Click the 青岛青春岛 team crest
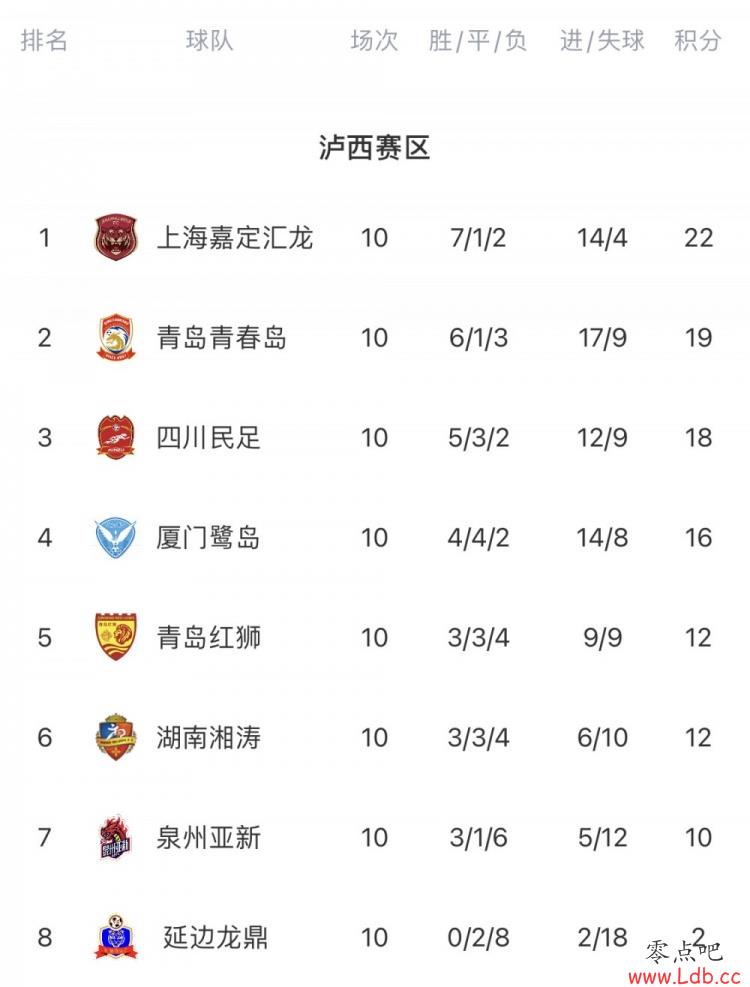The width and height of the screenshot is (750, 987). click(116, 337)
